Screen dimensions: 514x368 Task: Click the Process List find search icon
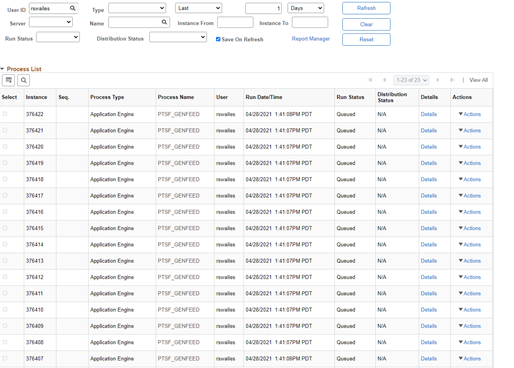point(23,80)
